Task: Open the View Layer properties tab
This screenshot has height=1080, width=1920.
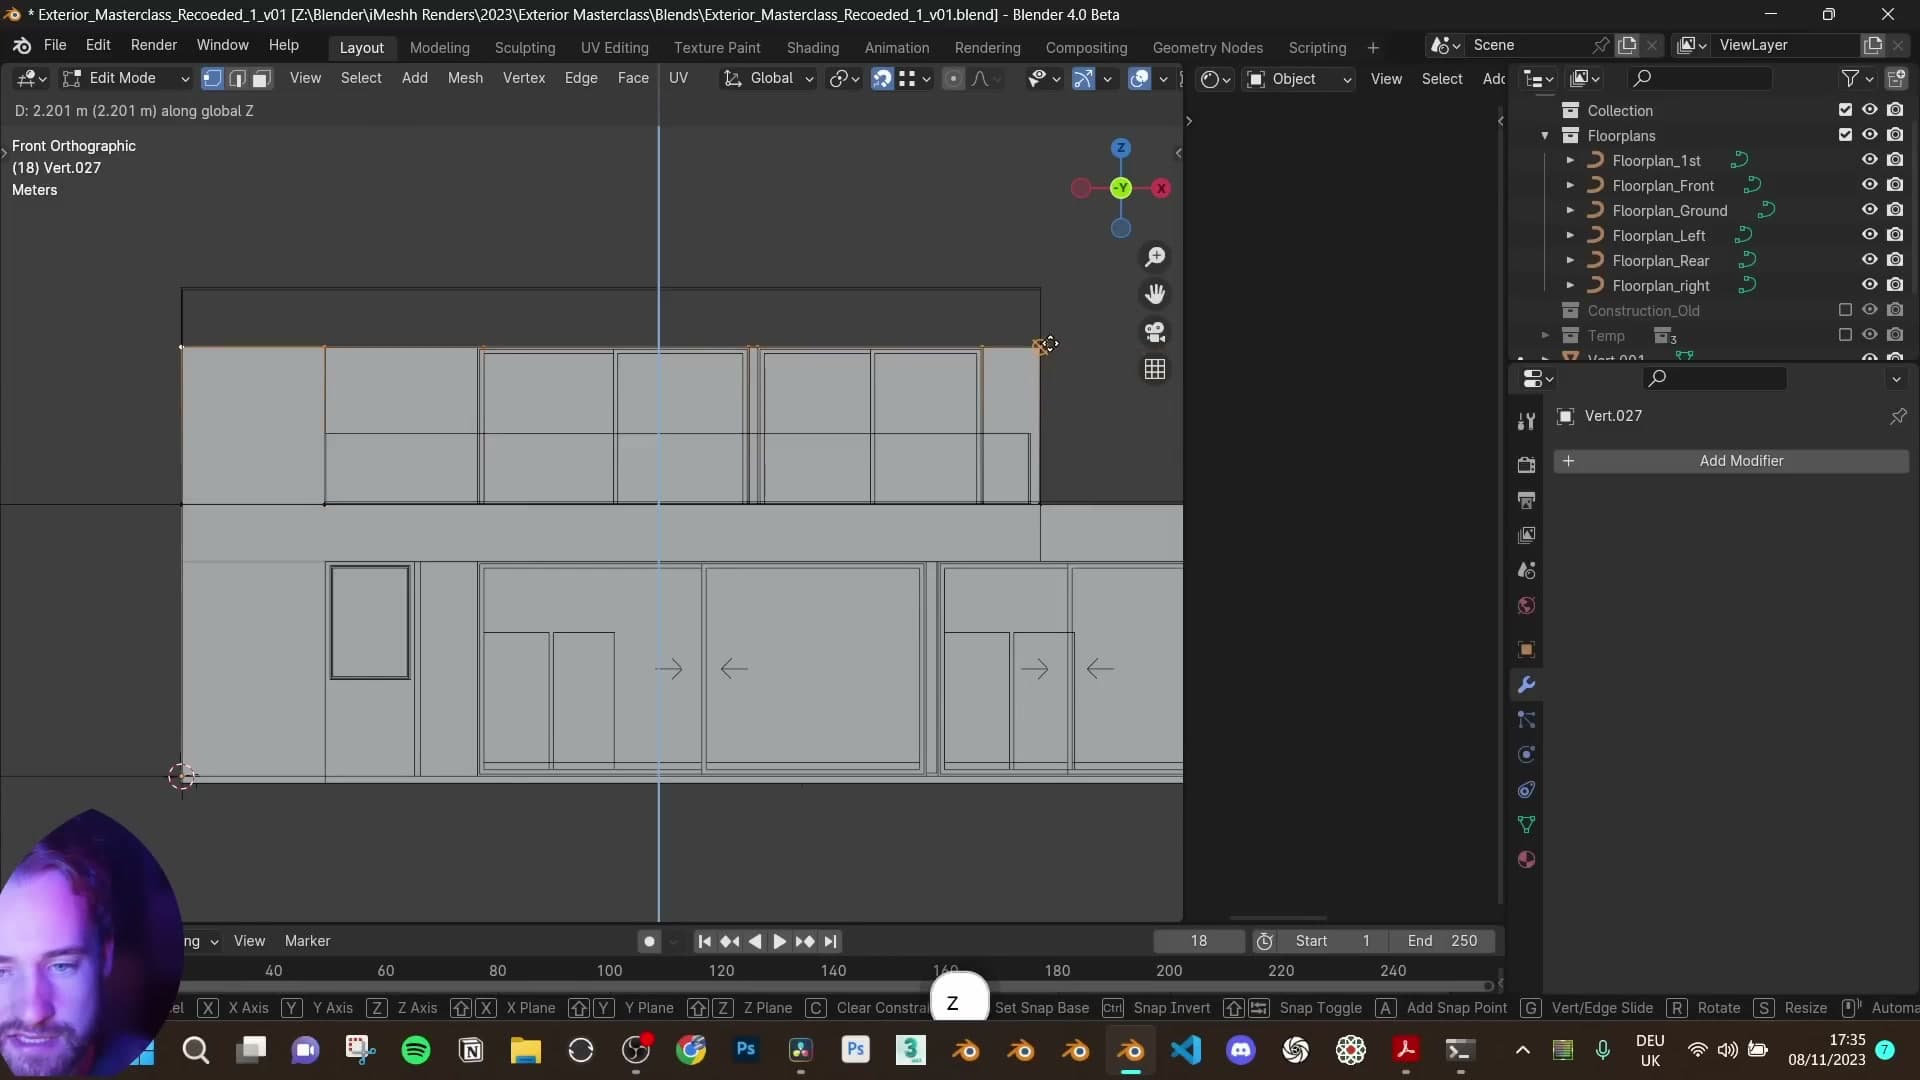Action: tap(1526, 535)
